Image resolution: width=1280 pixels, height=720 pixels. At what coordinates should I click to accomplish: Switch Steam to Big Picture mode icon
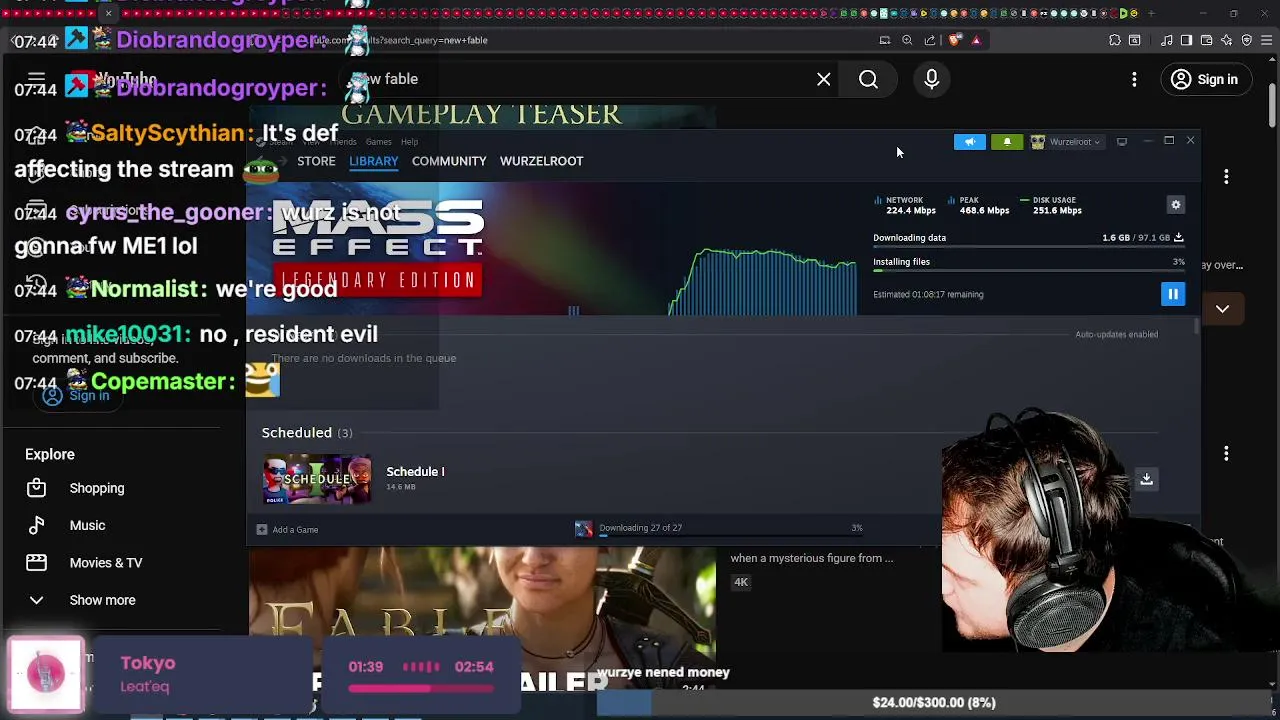click(1122, 142)
